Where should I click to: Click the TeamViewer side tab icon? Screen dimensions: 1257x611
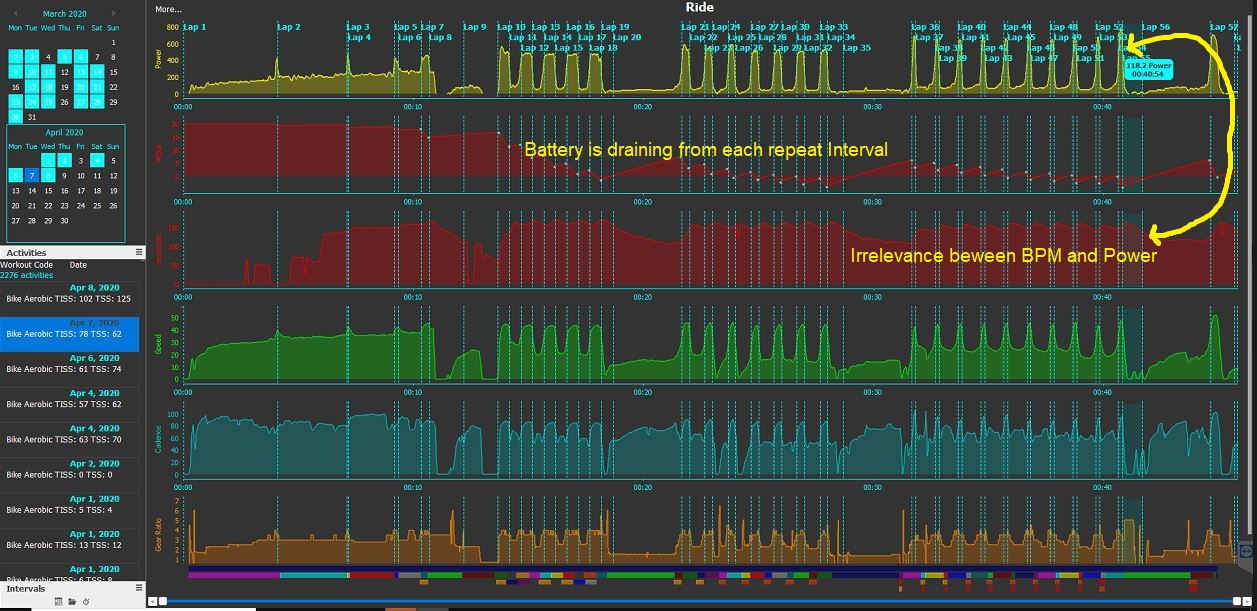tap(1246, 551)
